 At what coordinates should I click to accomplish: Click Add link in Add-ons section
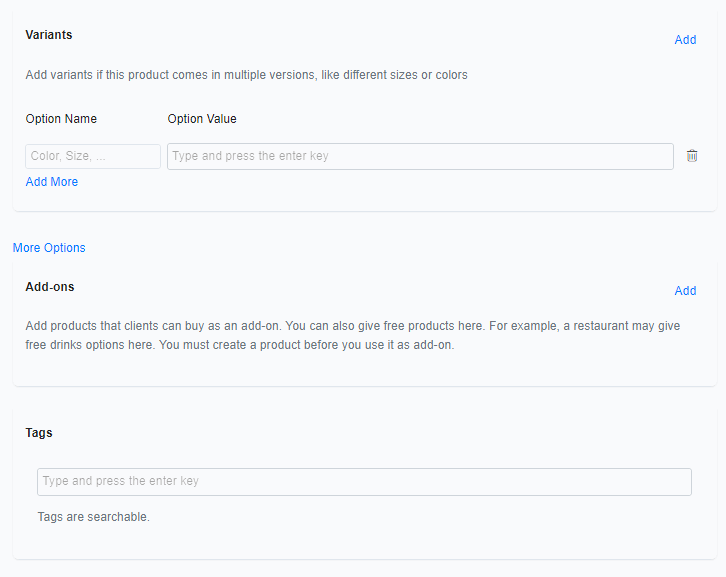pyautogui.click(x=685, y=291)
